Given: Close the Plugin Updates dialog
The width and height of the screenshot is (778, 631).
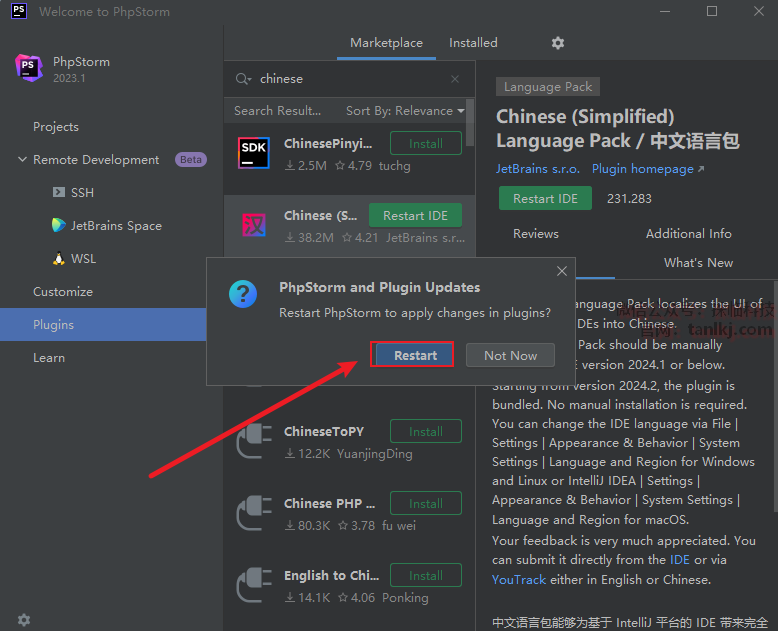Looking at the screenshot, I should pos(562,271).
